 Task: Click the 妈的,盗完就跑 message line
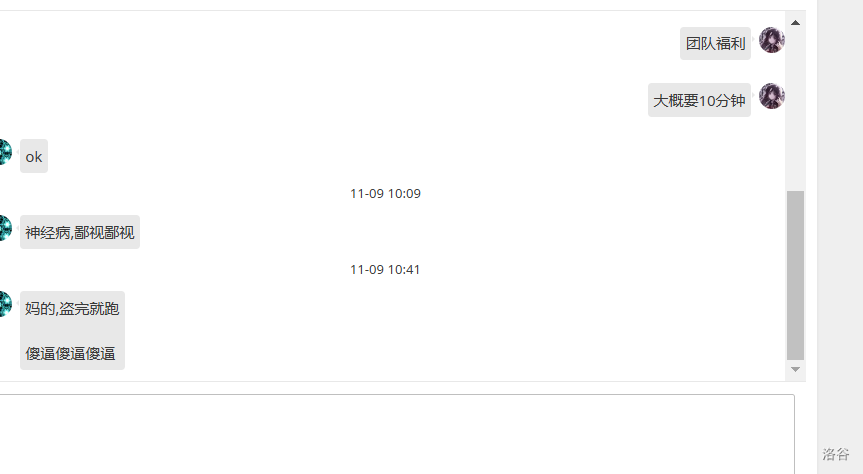(72, 308)
